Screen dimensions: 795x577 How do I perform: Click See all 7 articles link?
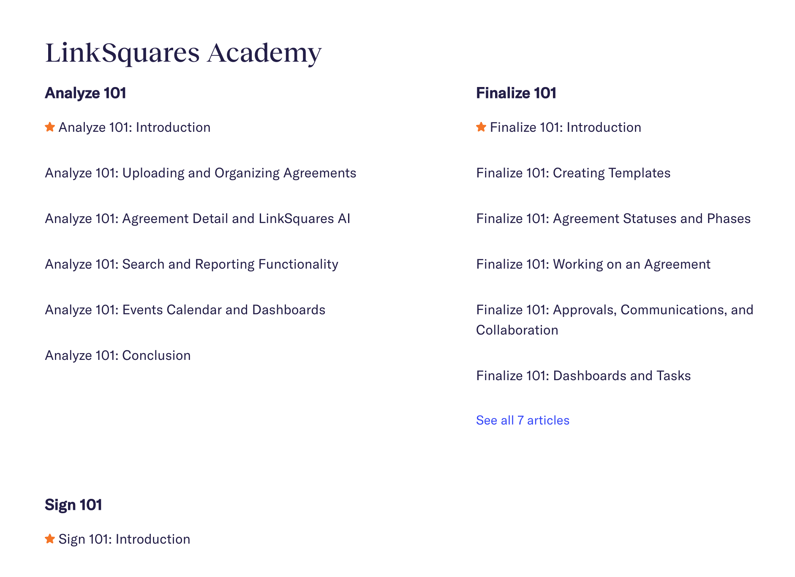(523, 420)
